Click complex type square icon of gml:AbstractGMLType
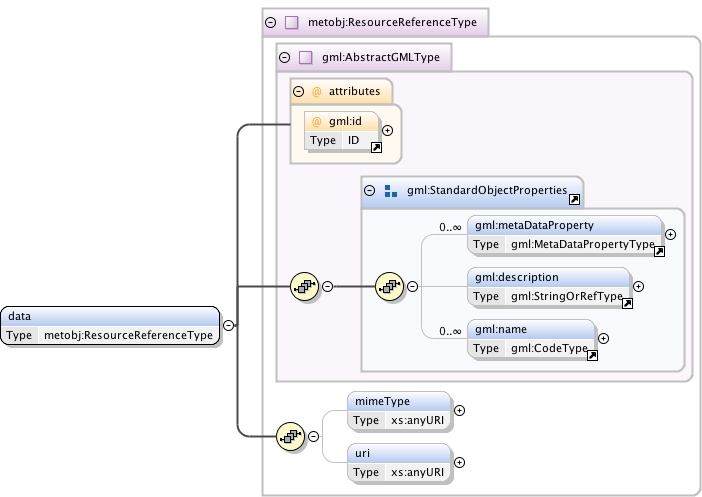 click(305, 57)
